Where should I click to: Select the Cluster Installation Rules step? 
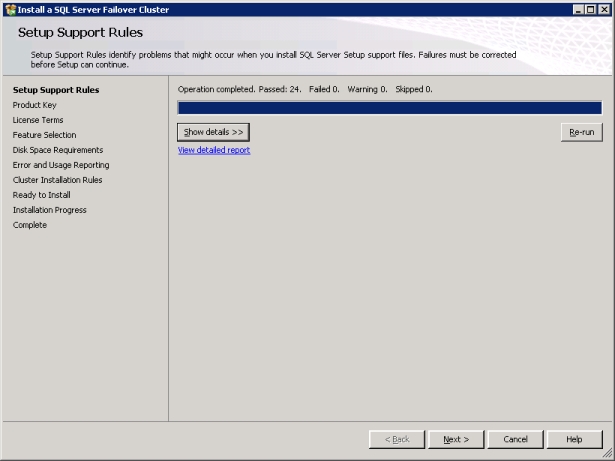(x=57, y=180)
